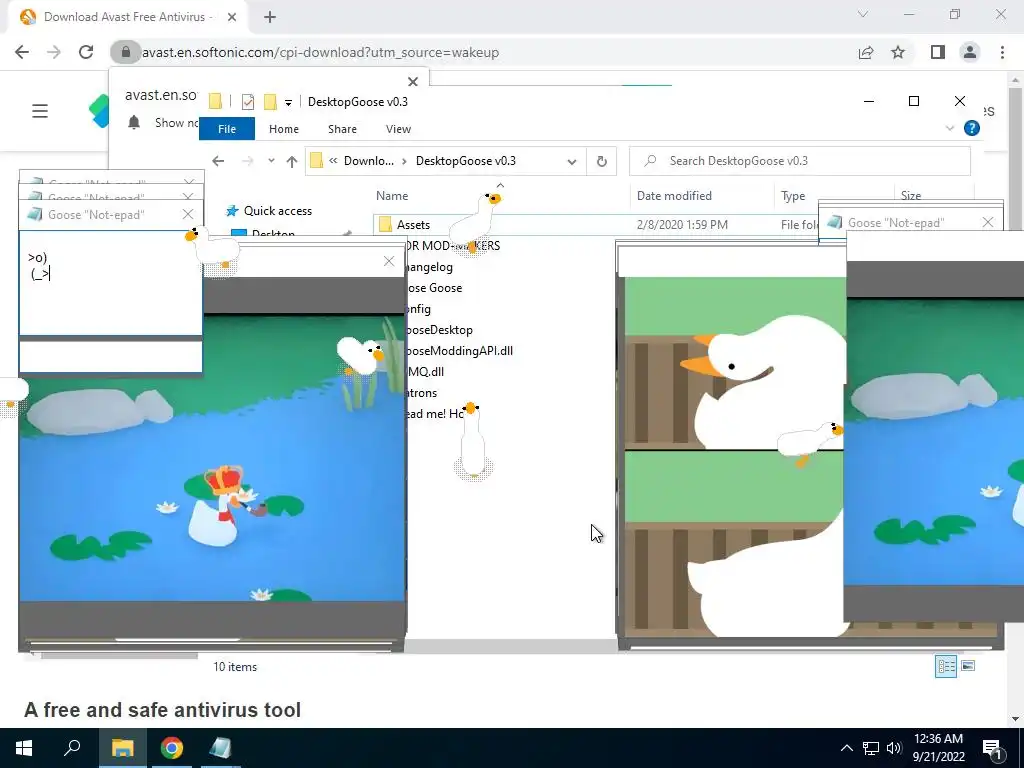Click the notification bell icon in Chrome popup

[134, 123]
